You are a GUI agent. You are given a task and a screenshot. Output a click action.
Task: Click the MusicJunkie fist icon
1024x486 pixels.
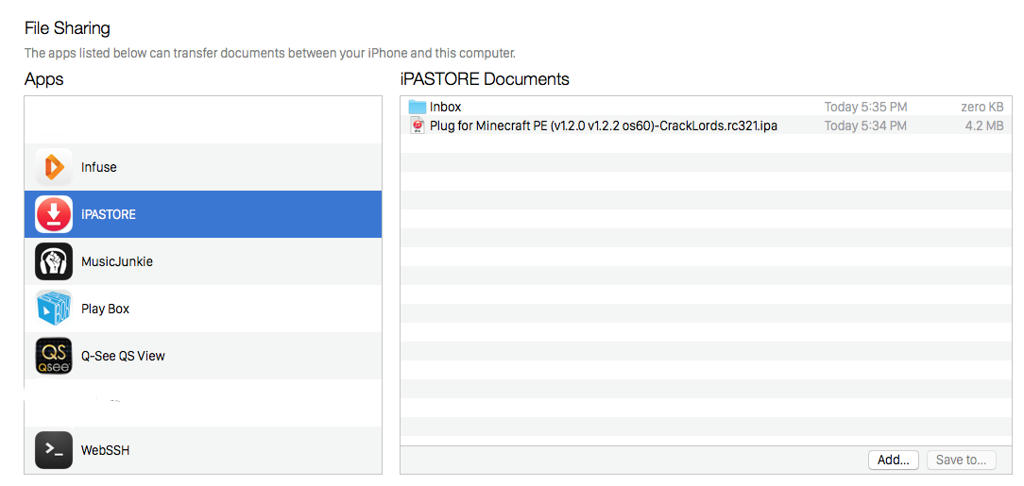[54, 261]
